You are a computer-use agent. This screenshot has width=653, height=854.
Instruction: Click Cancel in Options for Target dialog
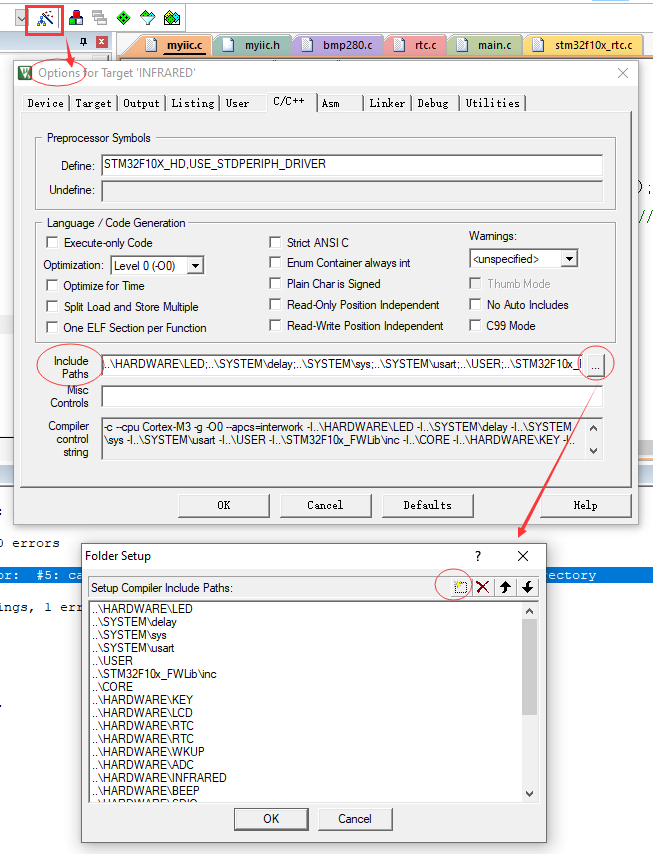point(326,505)
